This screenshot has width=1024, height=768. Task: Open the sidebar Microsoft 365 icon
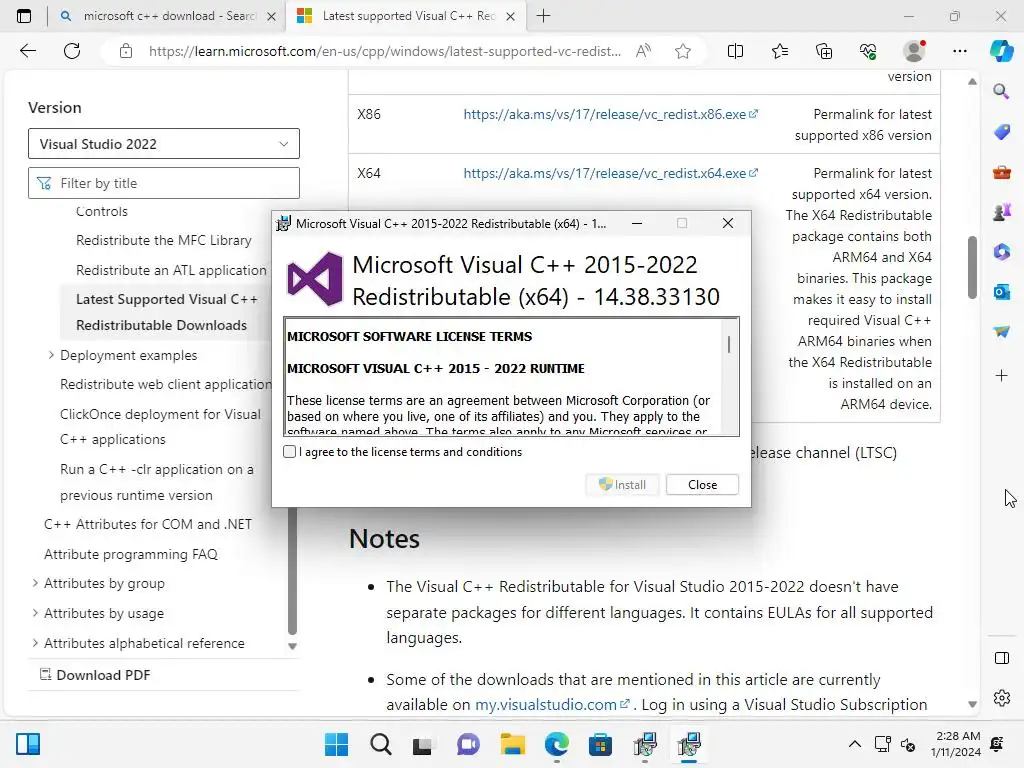pyautogui.click(x=1001, y=251)
